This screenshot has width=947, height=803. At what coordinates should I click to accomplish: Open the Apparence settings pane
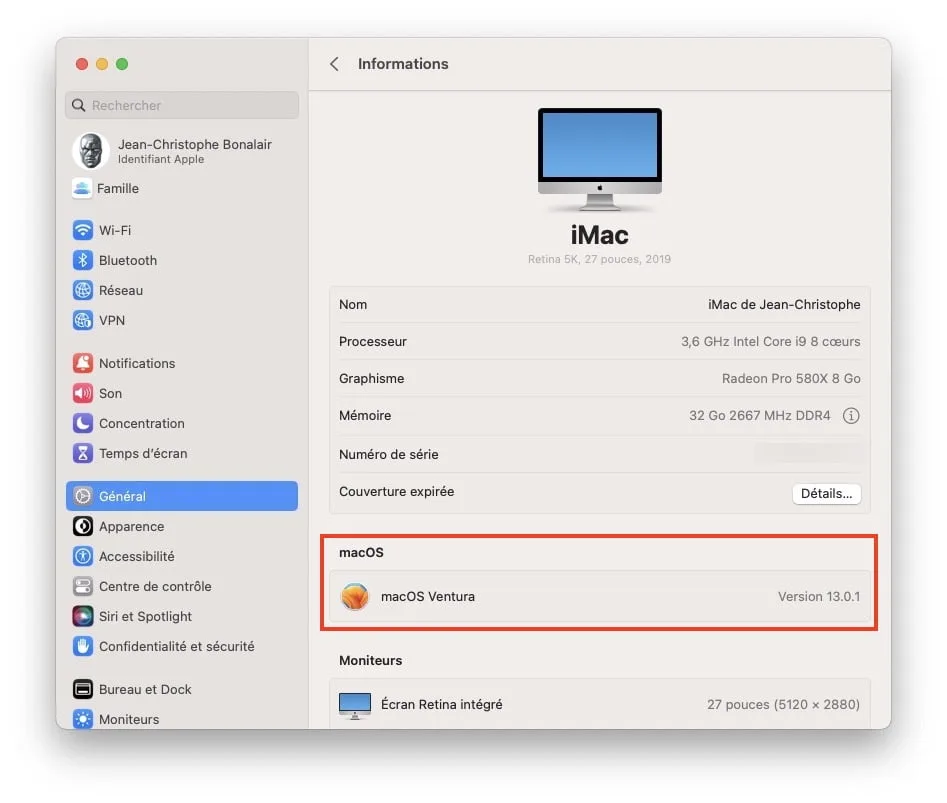click(131, 526)
